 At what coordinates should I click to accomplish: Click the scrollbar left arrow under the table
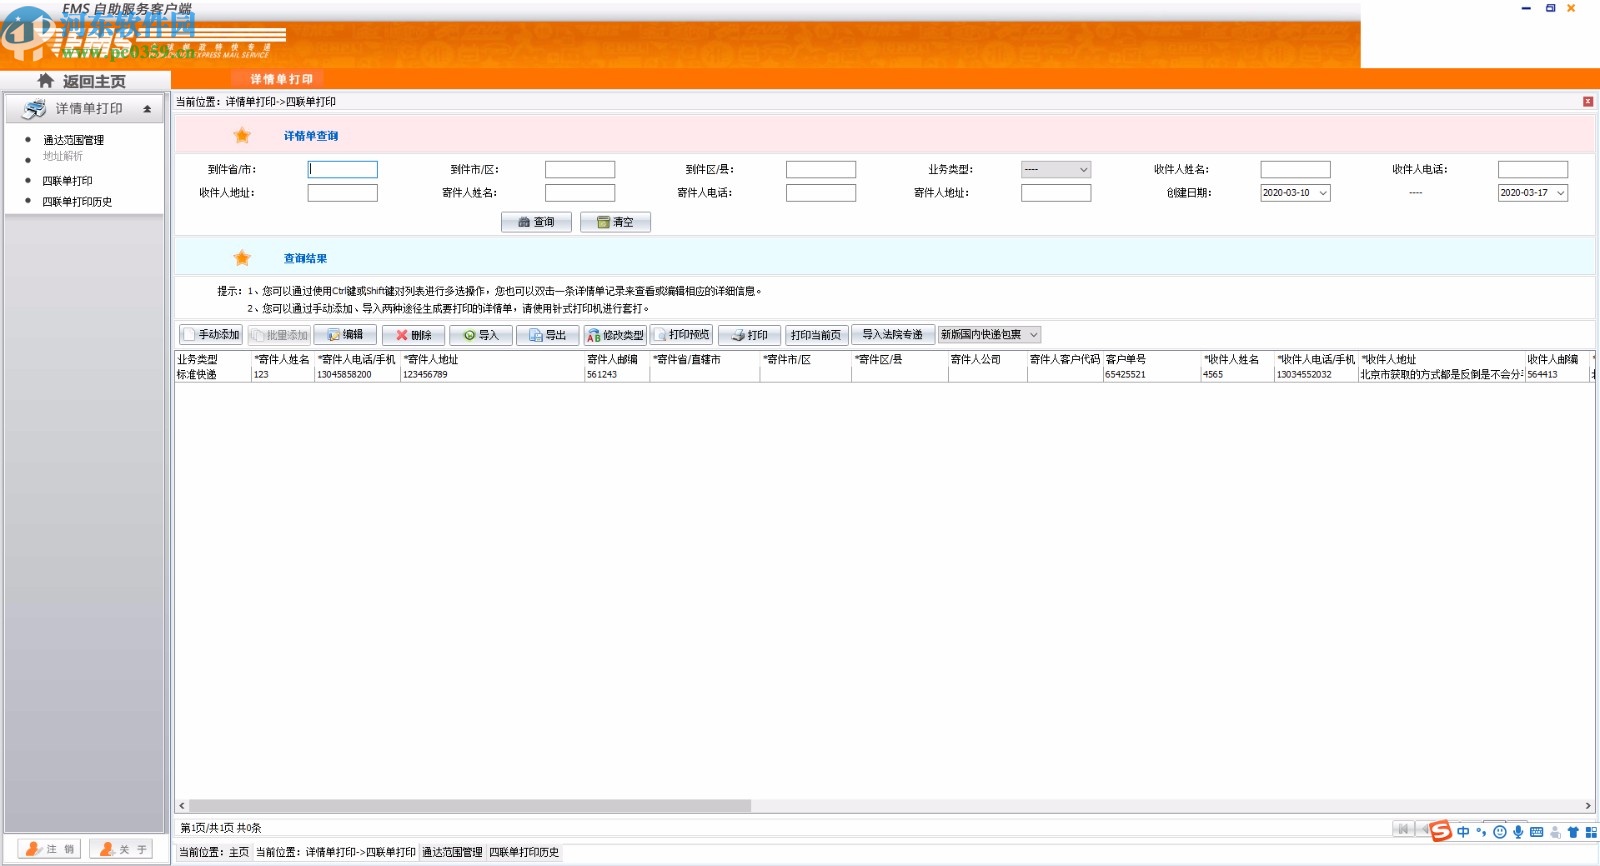click(x=181, y=806)
